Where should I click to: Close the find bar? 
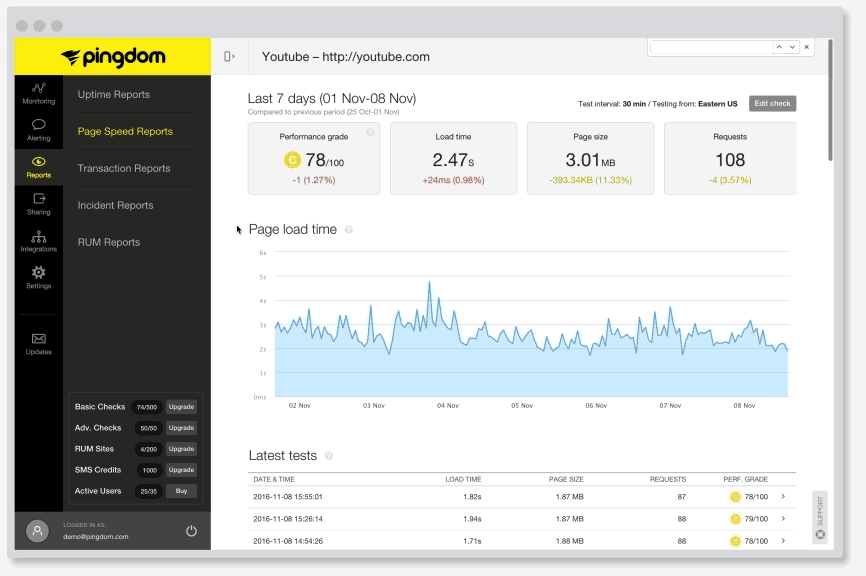point(806,47)
